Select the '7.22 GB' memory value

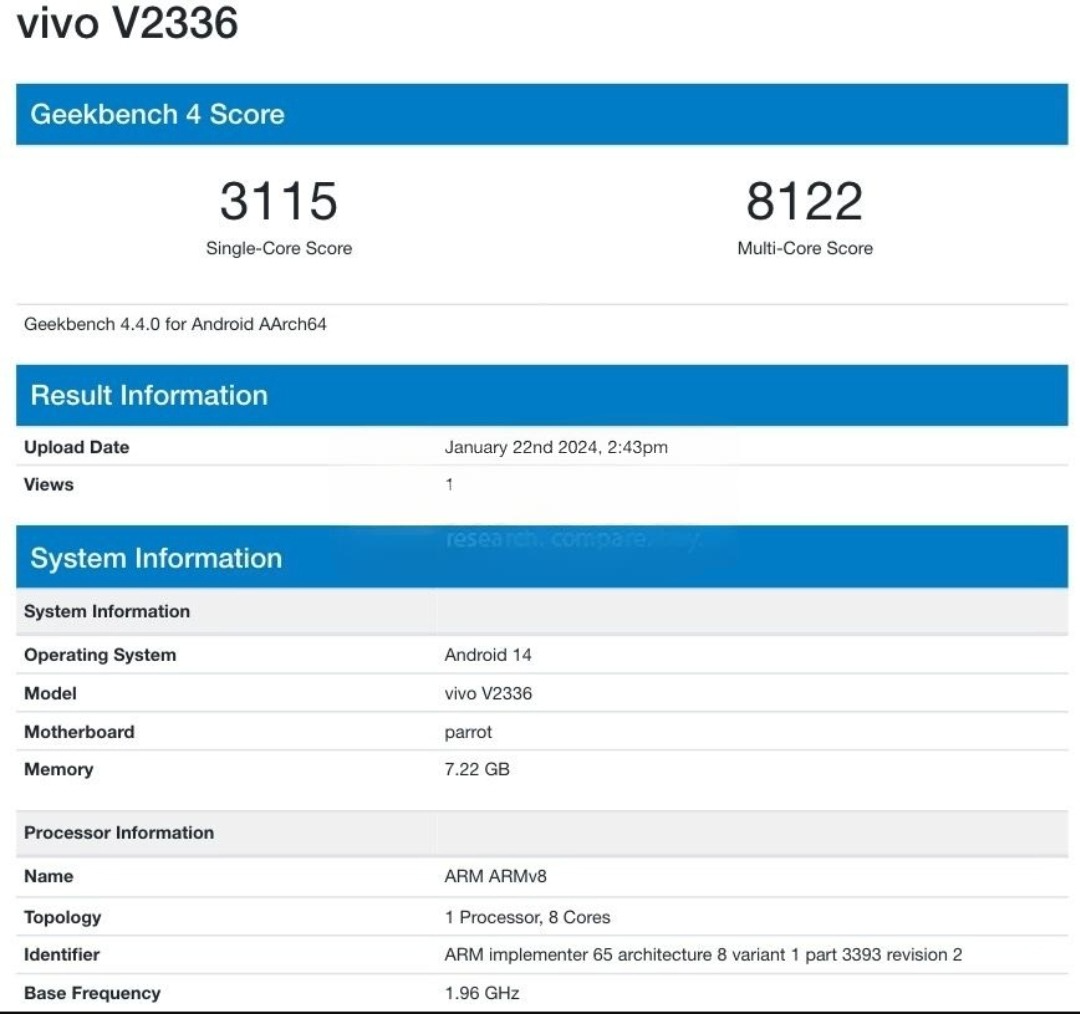(477, 769)
